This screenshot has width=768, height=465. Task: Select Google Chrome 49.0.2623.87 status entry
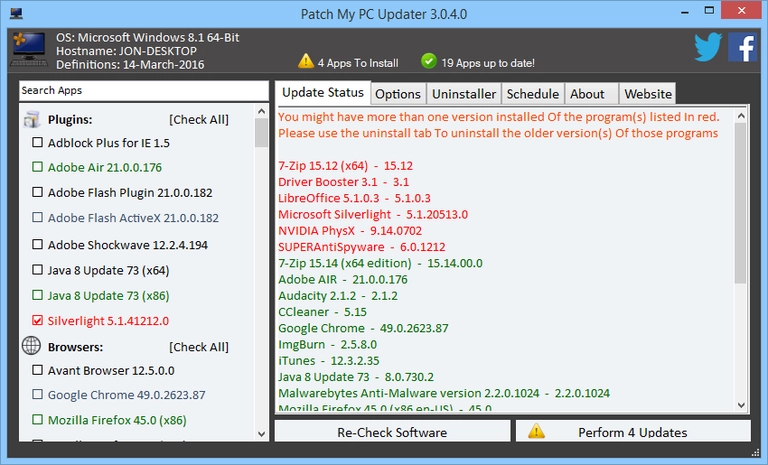(363, 328)
